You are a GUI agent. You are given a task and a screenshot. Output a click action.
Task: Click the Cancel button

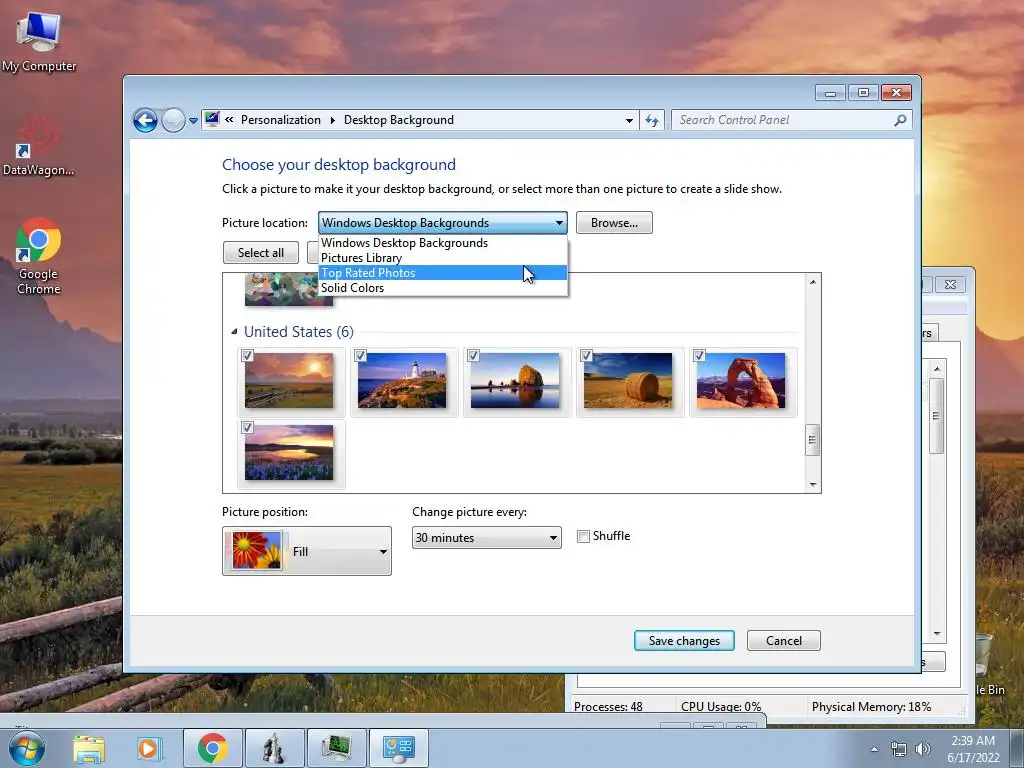(784, 641)
